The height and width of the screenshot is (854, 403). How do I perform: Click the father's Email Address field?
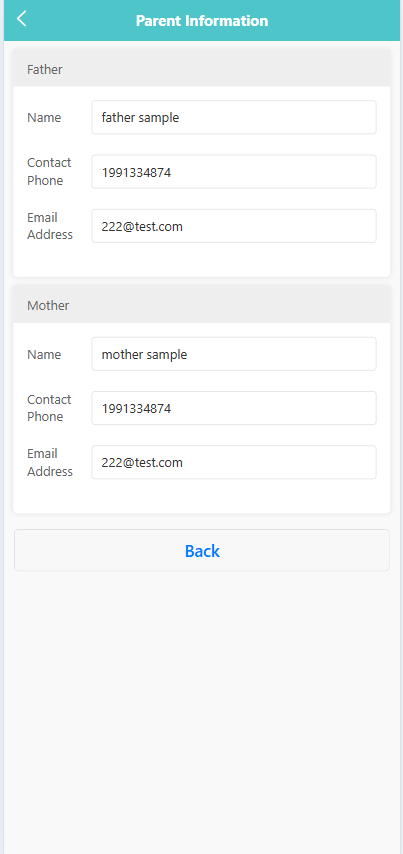pyautogui.click(x=234, y=226)
